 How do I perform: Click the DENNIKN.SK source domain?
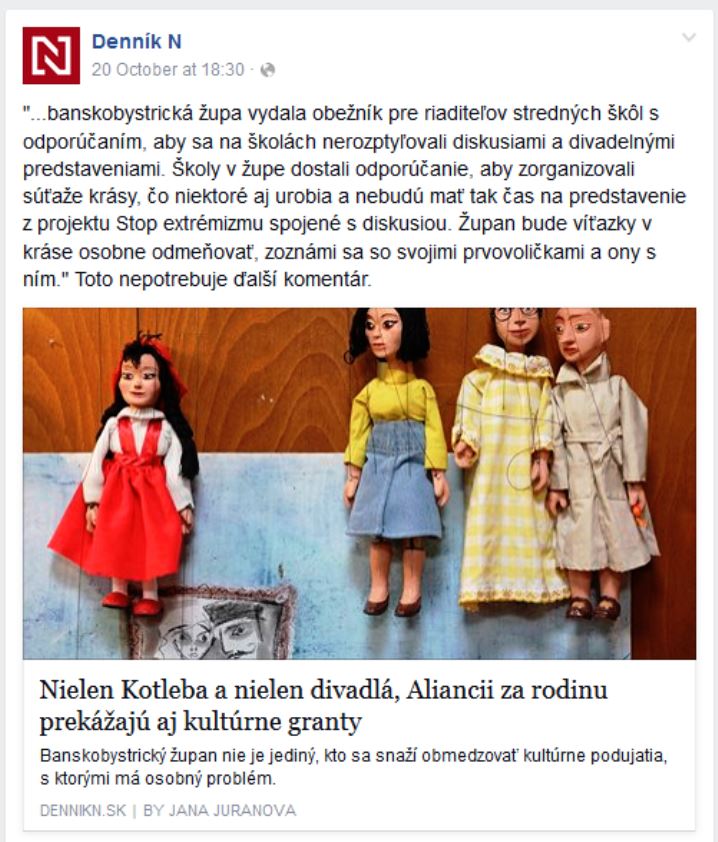(x=83, y=810)
